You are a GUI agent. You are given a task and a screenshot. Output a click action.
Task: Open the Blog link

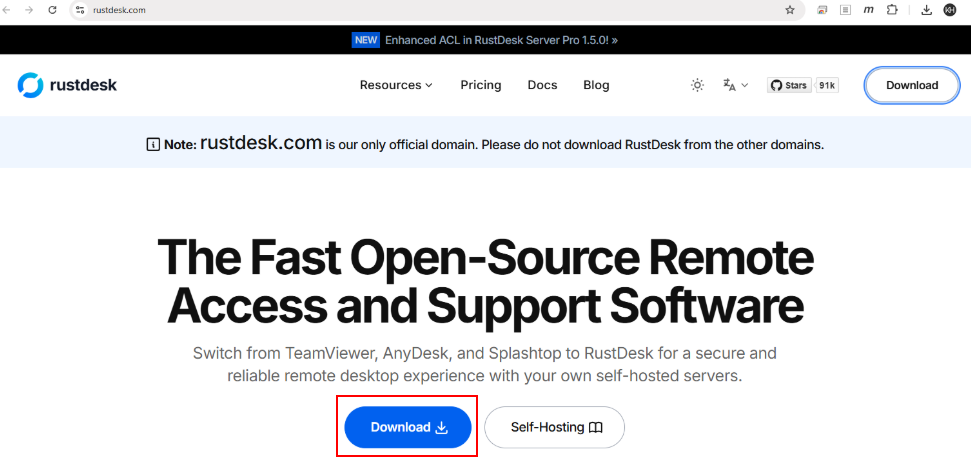596,85
